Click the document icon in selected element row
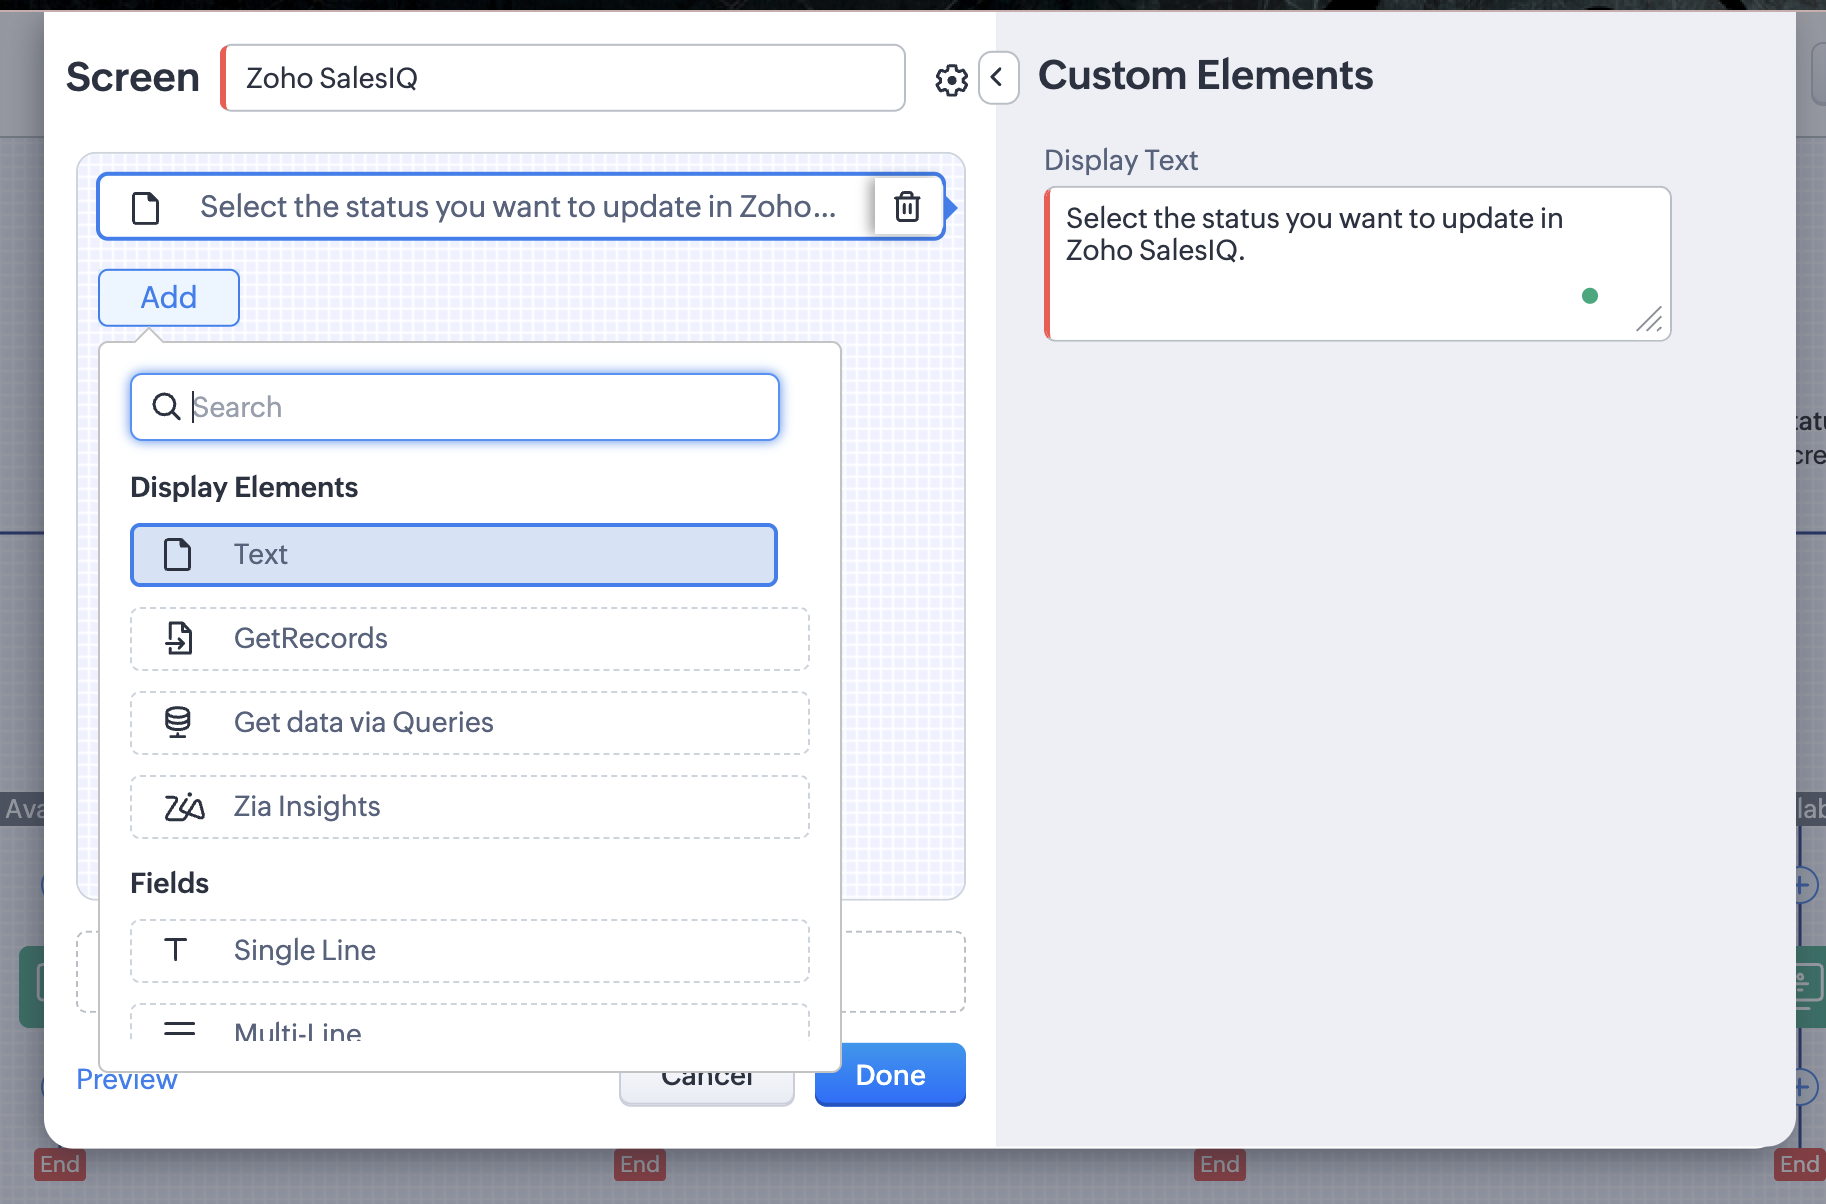1826x1204 pixels. tap(146, 208)
